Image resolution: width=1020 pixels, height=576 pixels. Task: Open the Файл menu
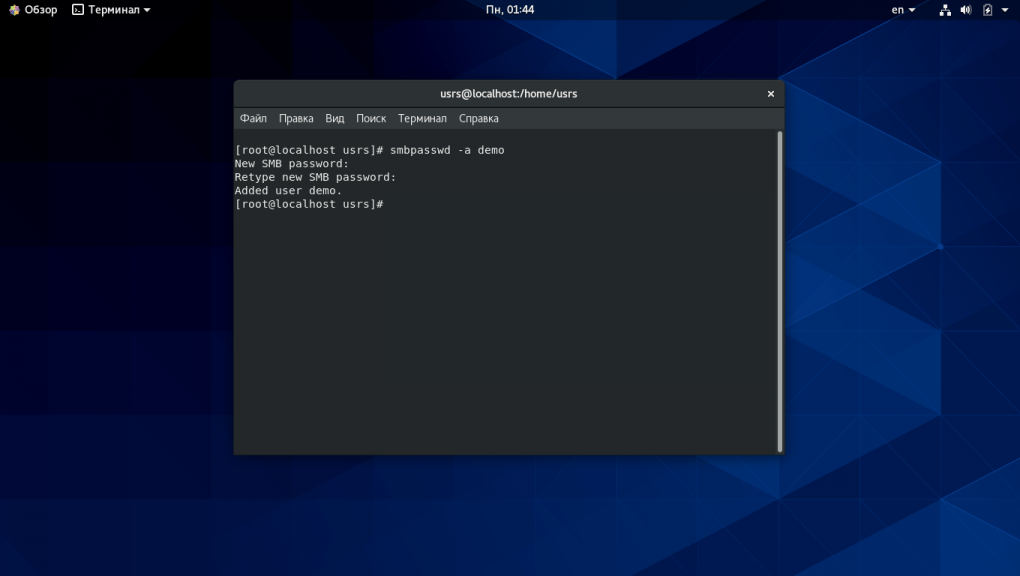coord(253,118)
